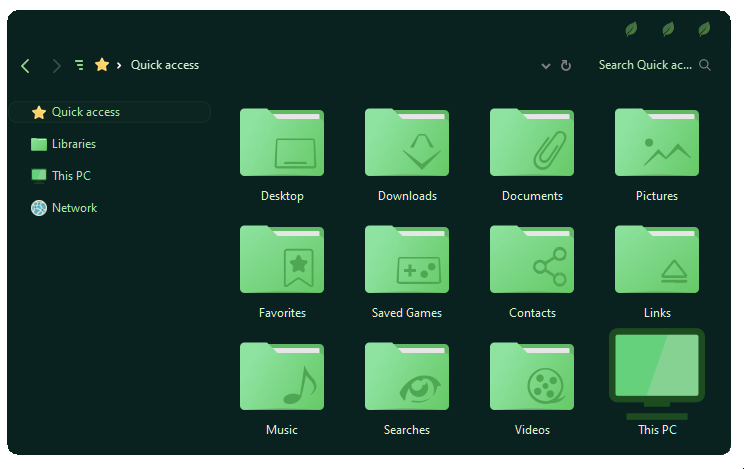
Task: Open the Downloads folder
Action: [407, 143]
